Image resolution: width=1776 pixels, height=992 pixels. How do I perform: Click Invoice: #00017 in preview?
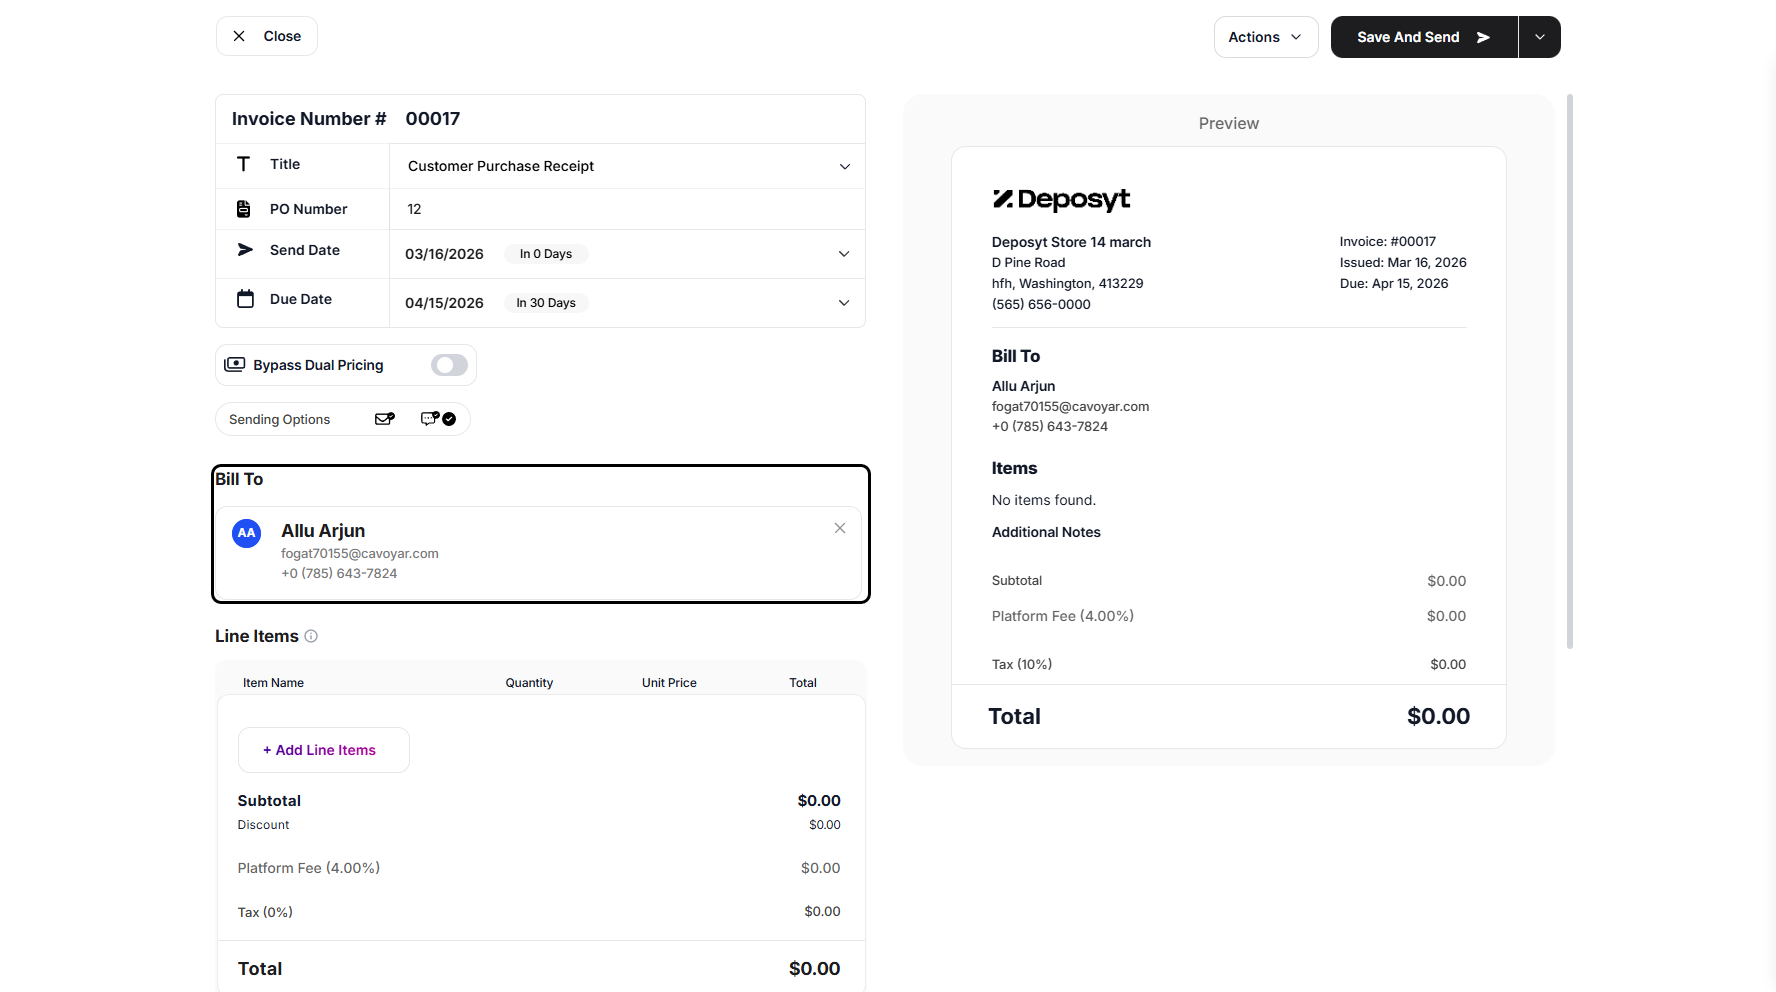point(1388,241)
